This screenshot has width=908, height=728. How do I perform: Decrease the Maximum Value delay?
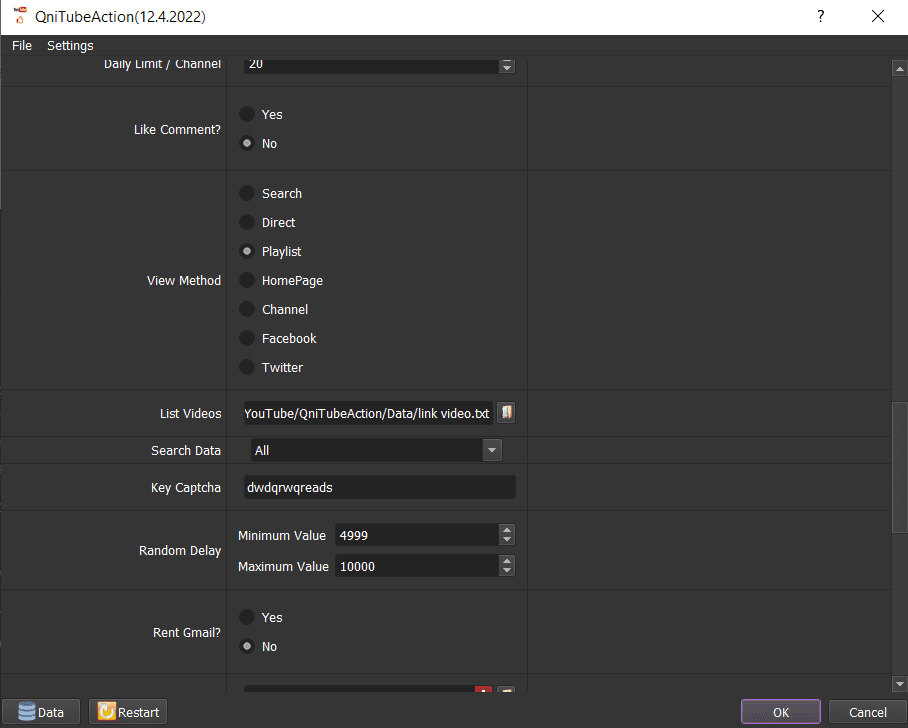(507, 572)
